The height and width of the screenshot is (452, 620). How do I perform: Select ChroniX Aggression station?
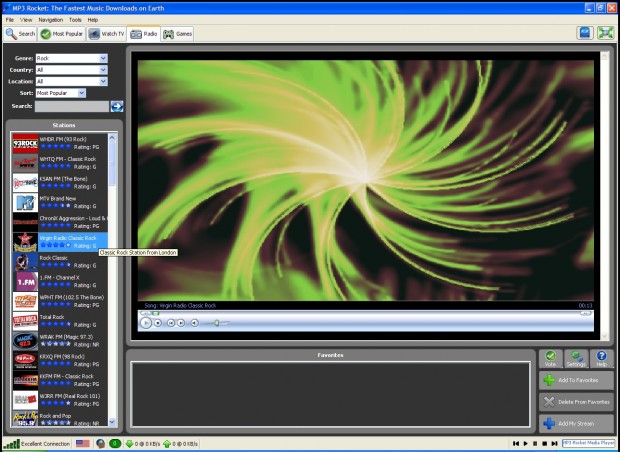60,222
